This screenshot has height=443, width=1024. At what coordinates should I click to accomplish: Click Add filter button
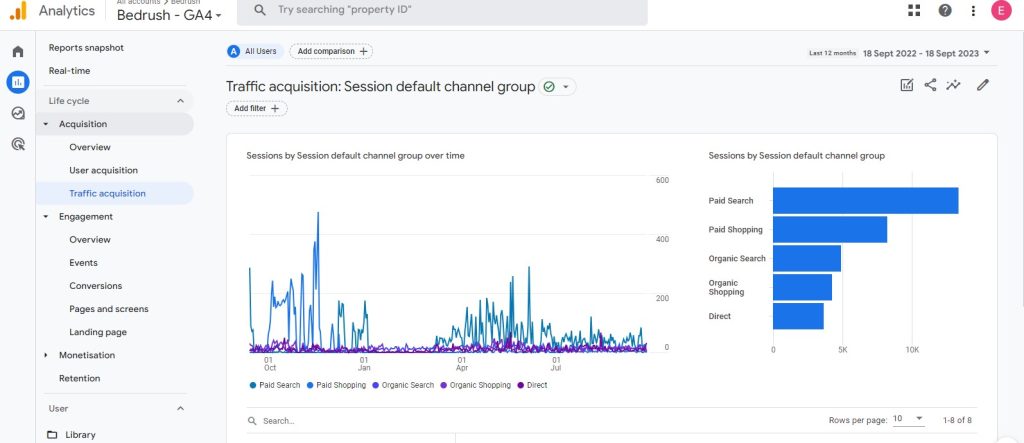pyautogui.click(x=257, y=108)
